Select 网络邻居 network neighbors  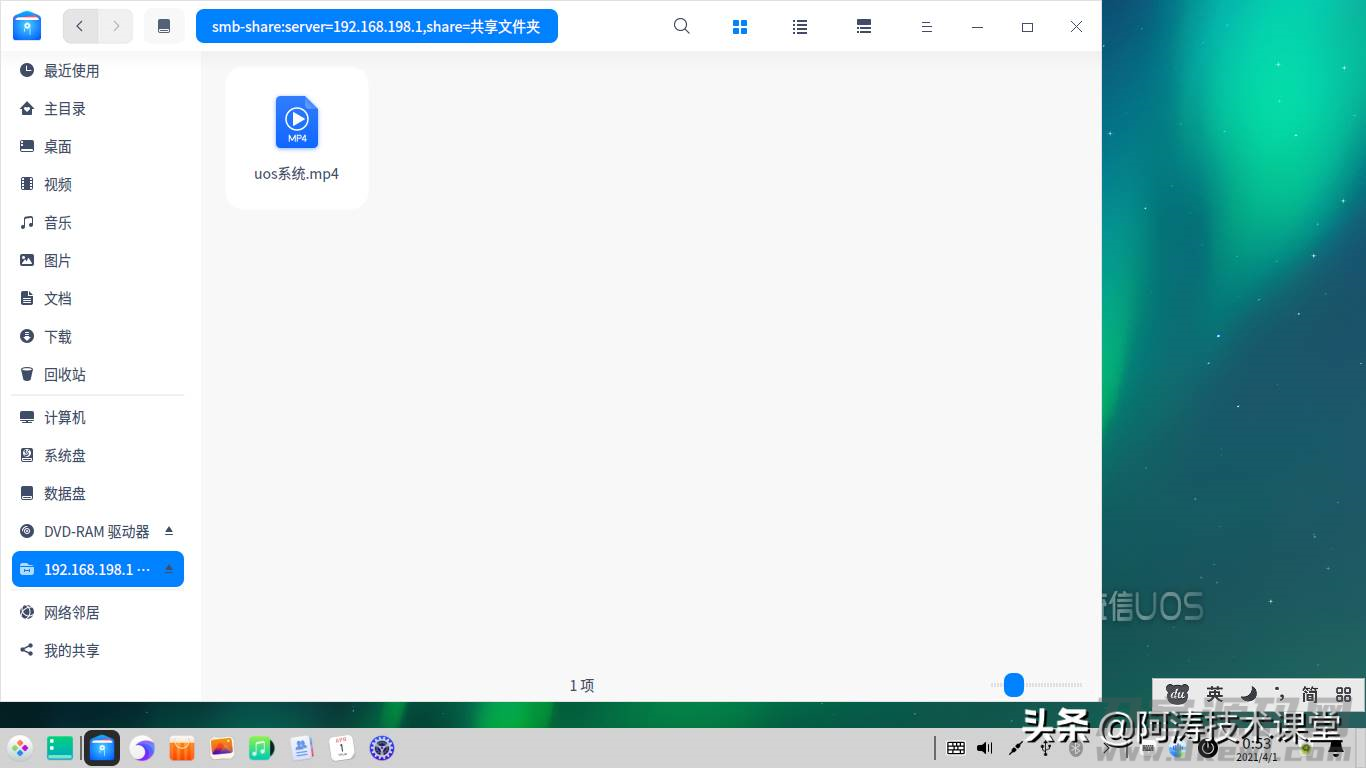pyautogui.click(x=98, y=613)
